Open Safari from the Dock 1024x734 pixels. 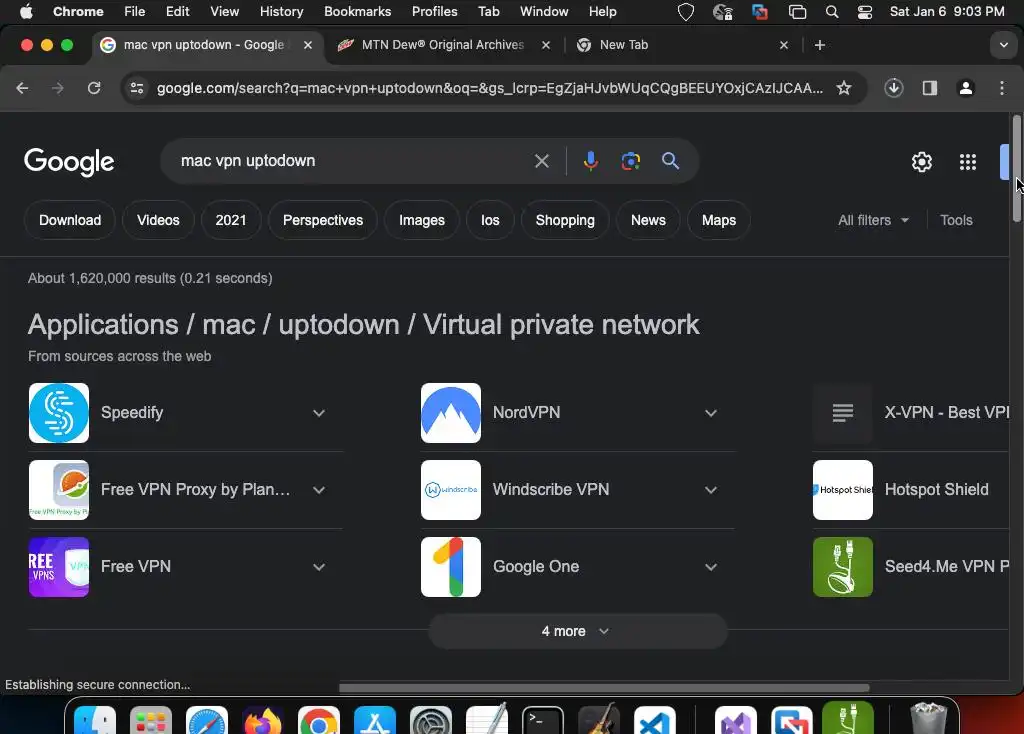click(x=206, y=721)
